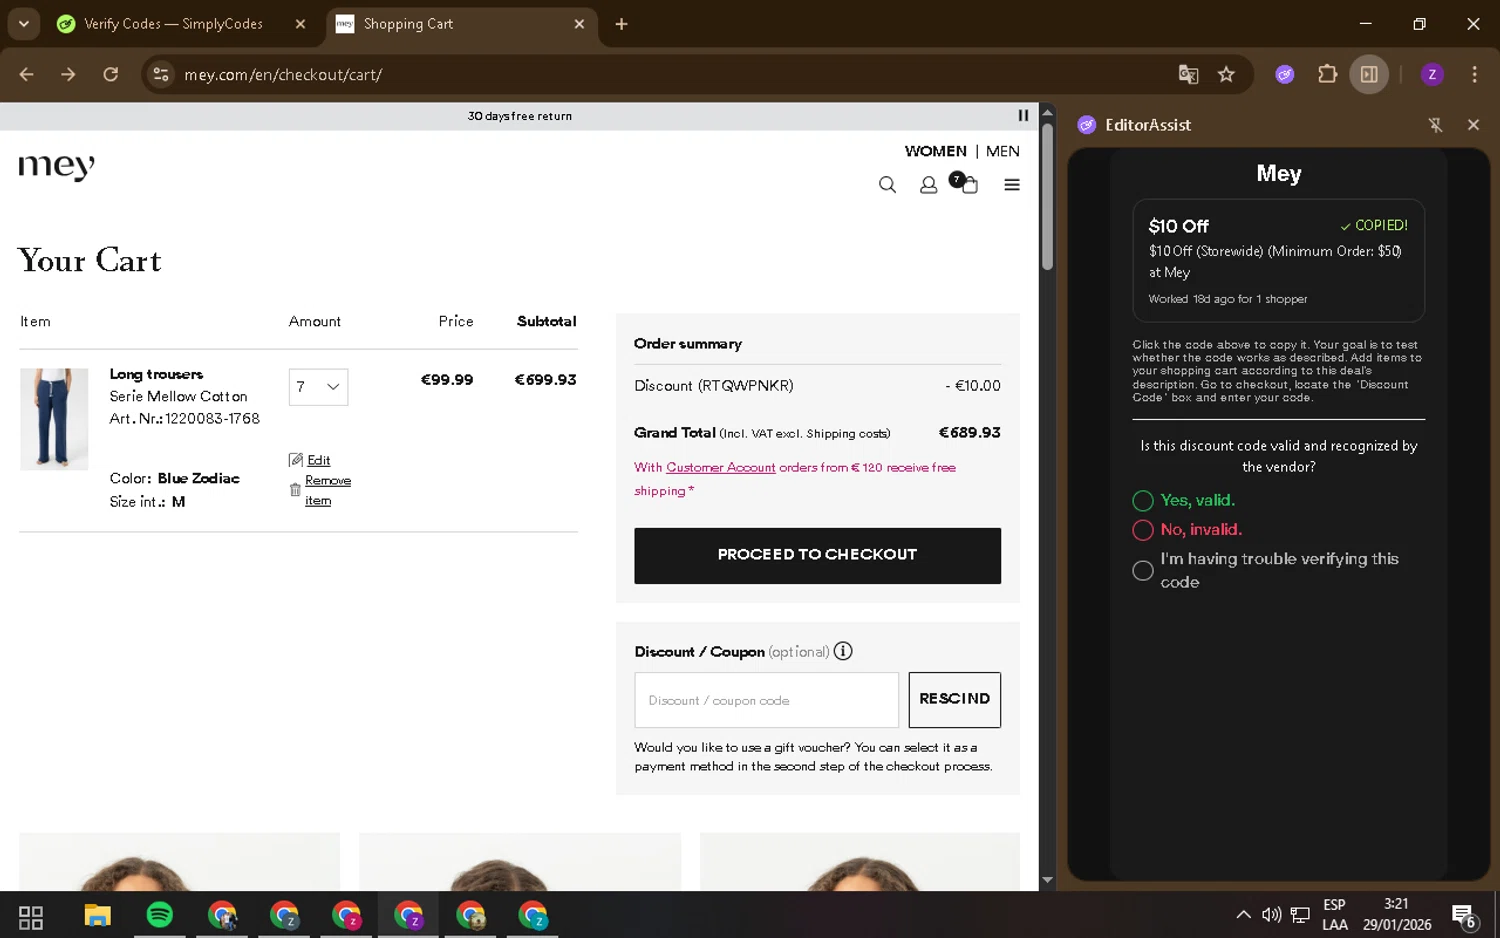Open the tab search chevron in Chrome

(24, 24)
